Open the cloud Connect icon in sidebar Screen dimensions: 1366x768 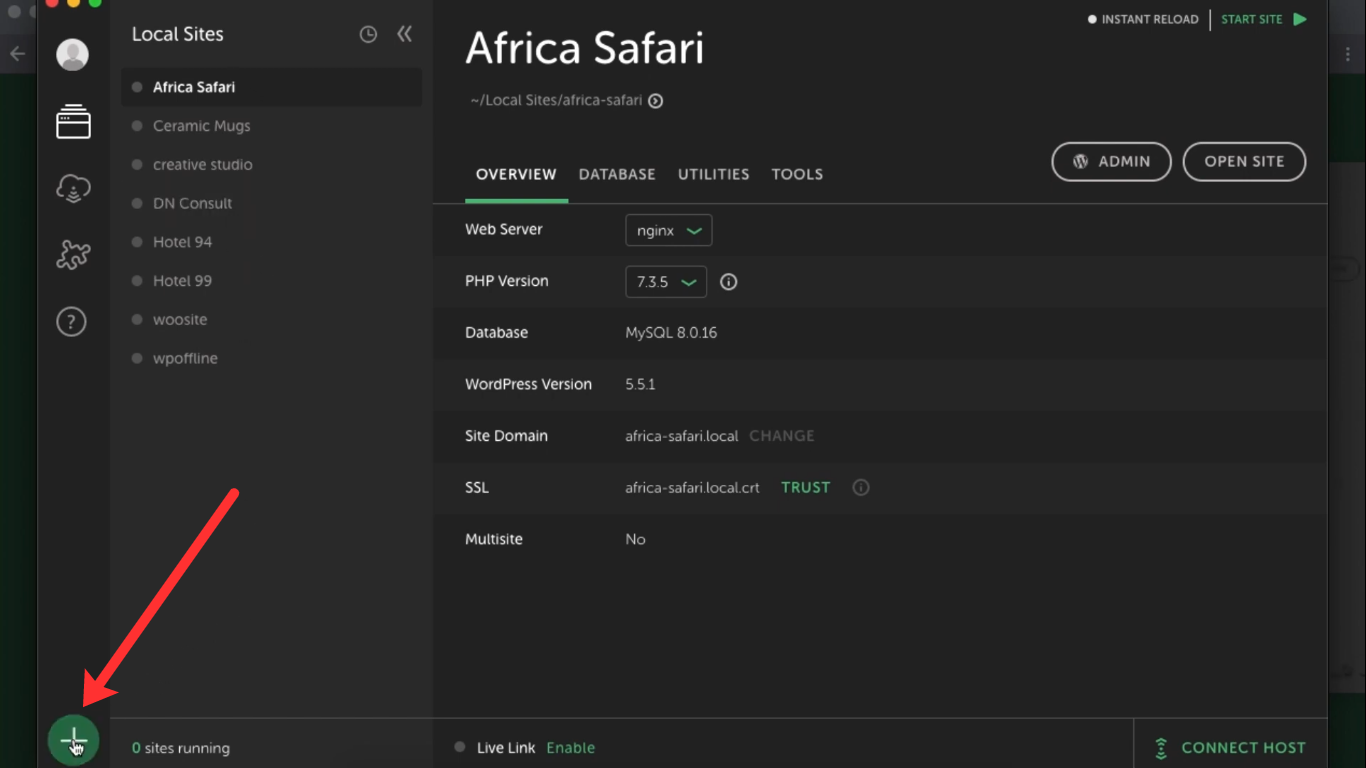tap(73, 188)
